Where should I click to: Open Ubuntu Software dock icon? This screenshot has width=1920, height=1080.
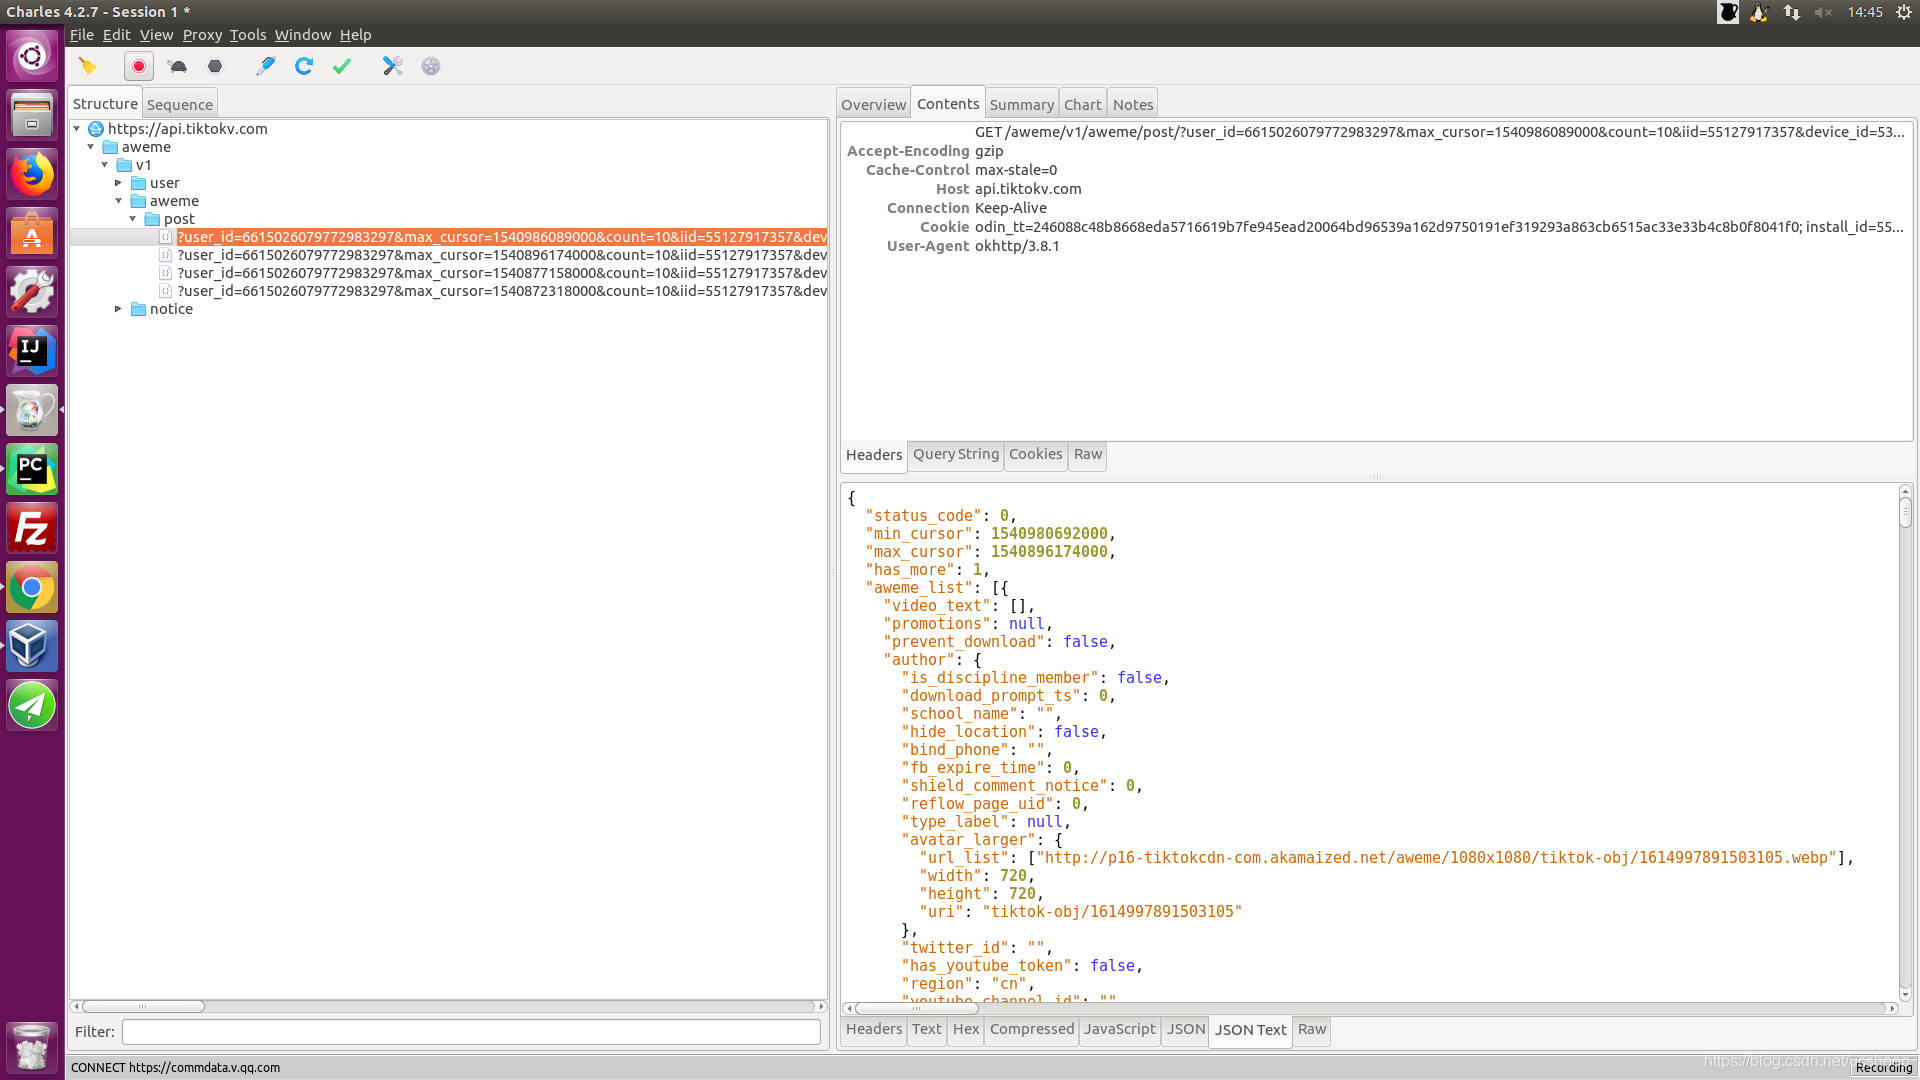[32, 233]
